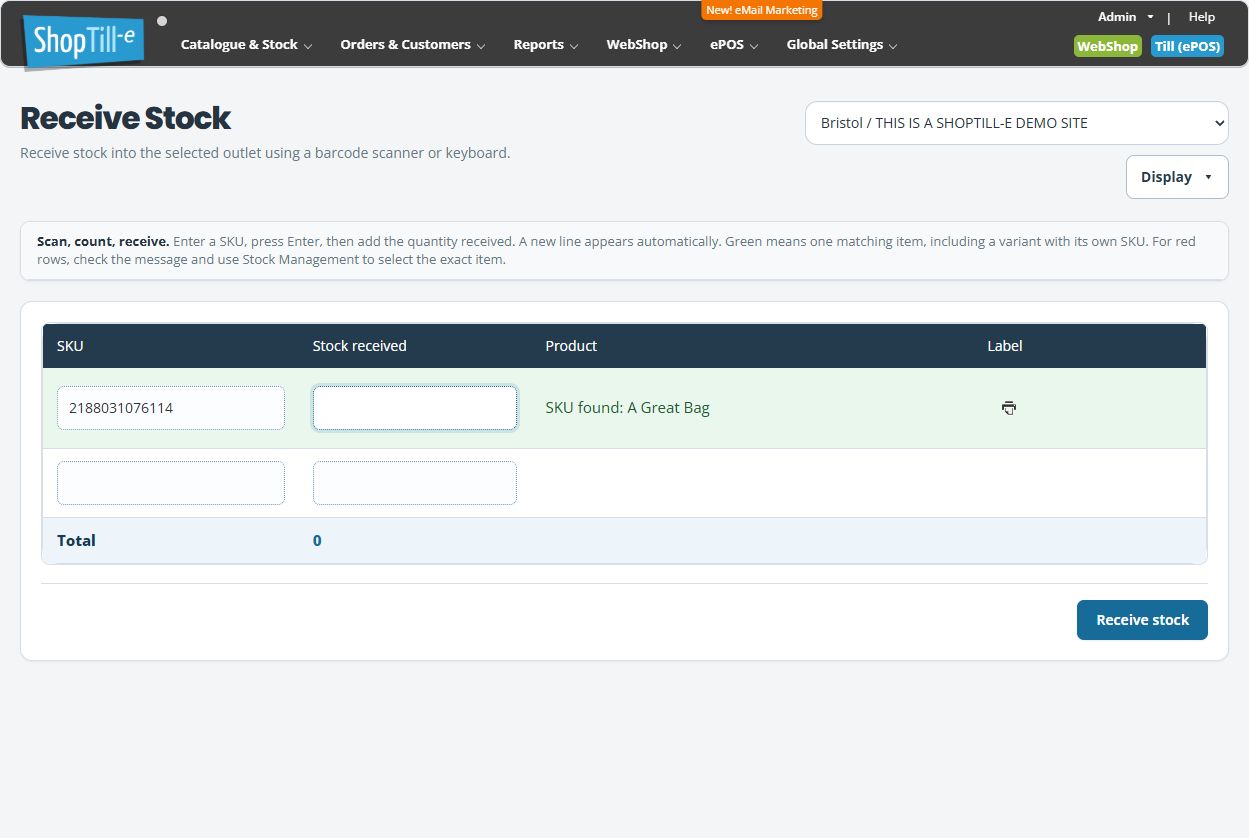Print label for A Great Bag
Screen dimensions: 1249x838
click(1009, 408)
